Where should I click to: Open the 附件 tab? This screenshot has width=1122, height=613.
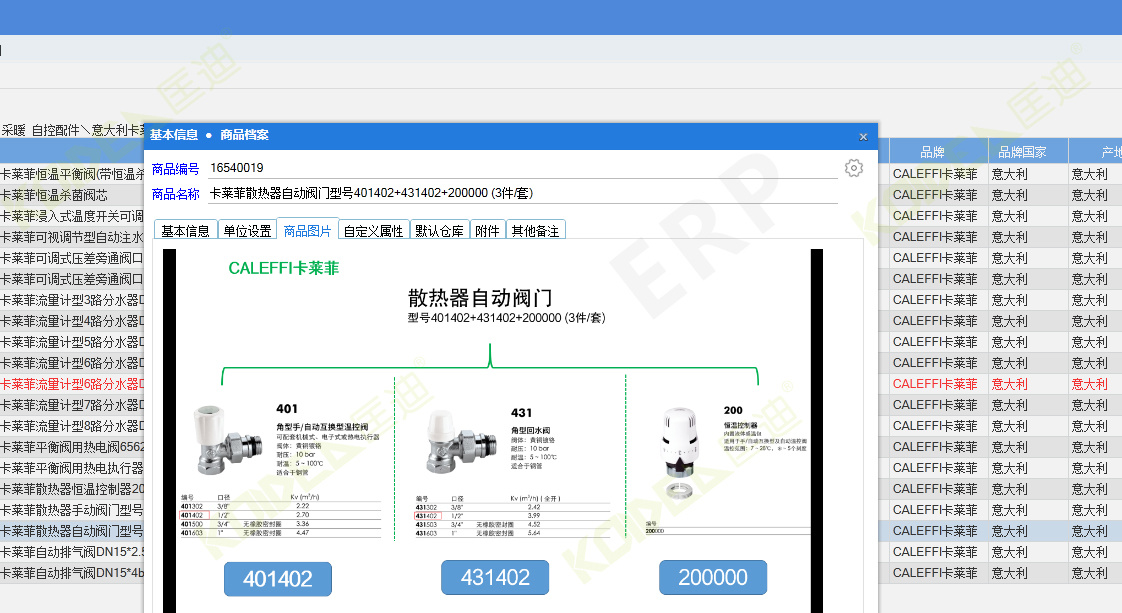(x=487, y=230)
